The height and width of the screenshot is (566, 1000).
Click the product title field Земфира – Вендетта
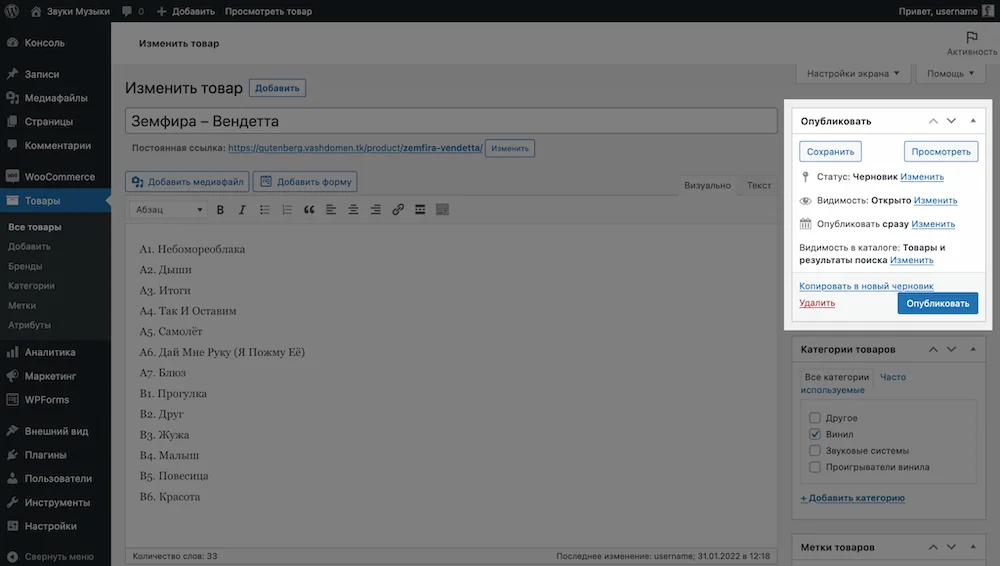pyautogui.click(x=451, y=121)
